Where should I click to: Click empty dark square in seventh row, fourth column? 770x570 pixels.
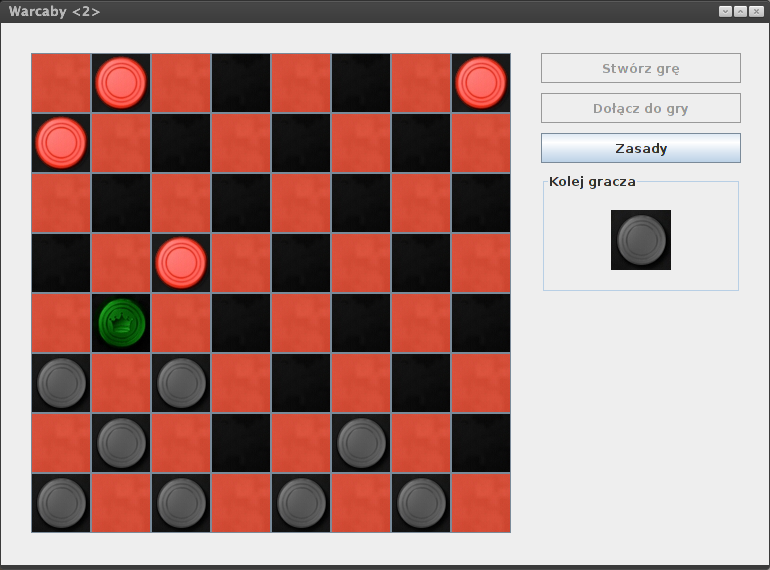(241, 443)
